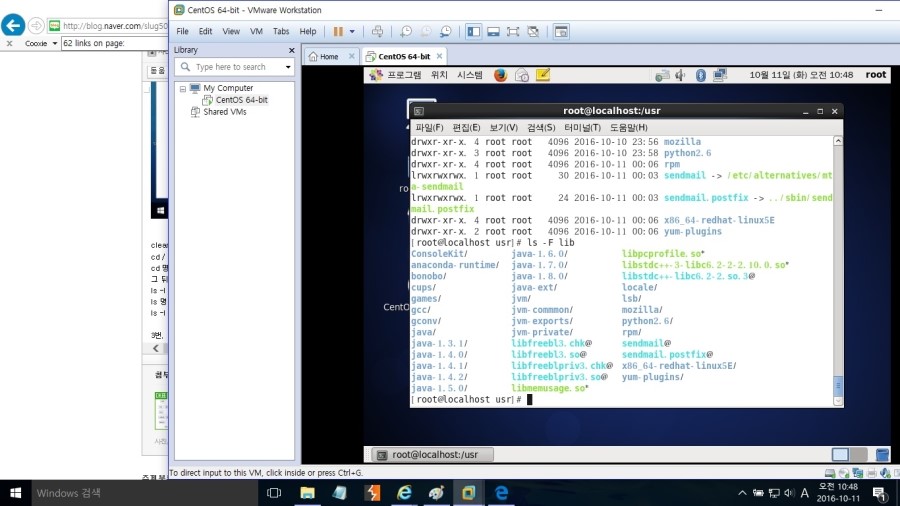Collapse the My Computer tree node
Screen dimensions: 900x506
tap(183, 88)
